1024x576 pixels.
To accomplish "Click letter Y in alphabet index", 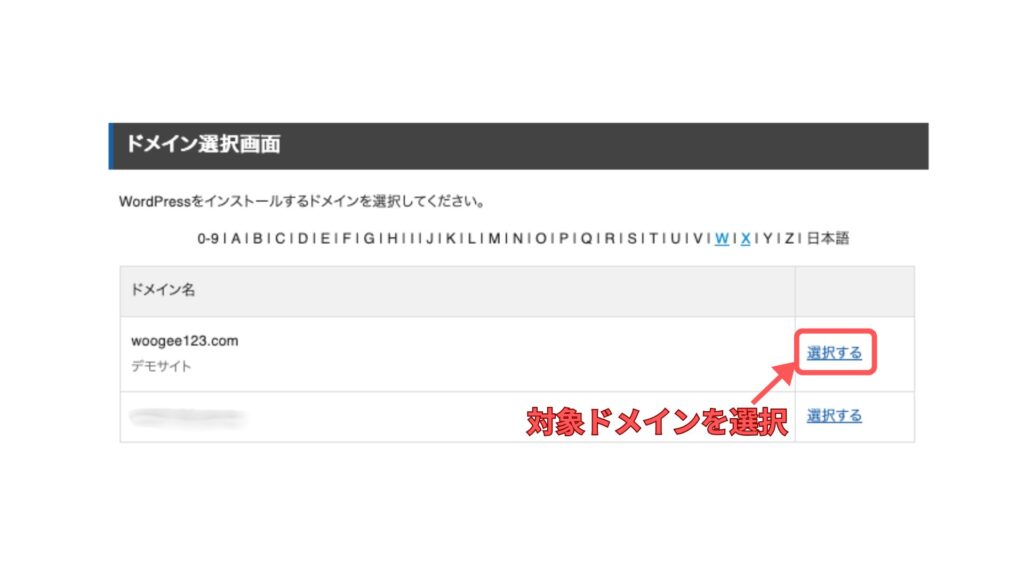I will pyautogui.click(x=768, y=238).
